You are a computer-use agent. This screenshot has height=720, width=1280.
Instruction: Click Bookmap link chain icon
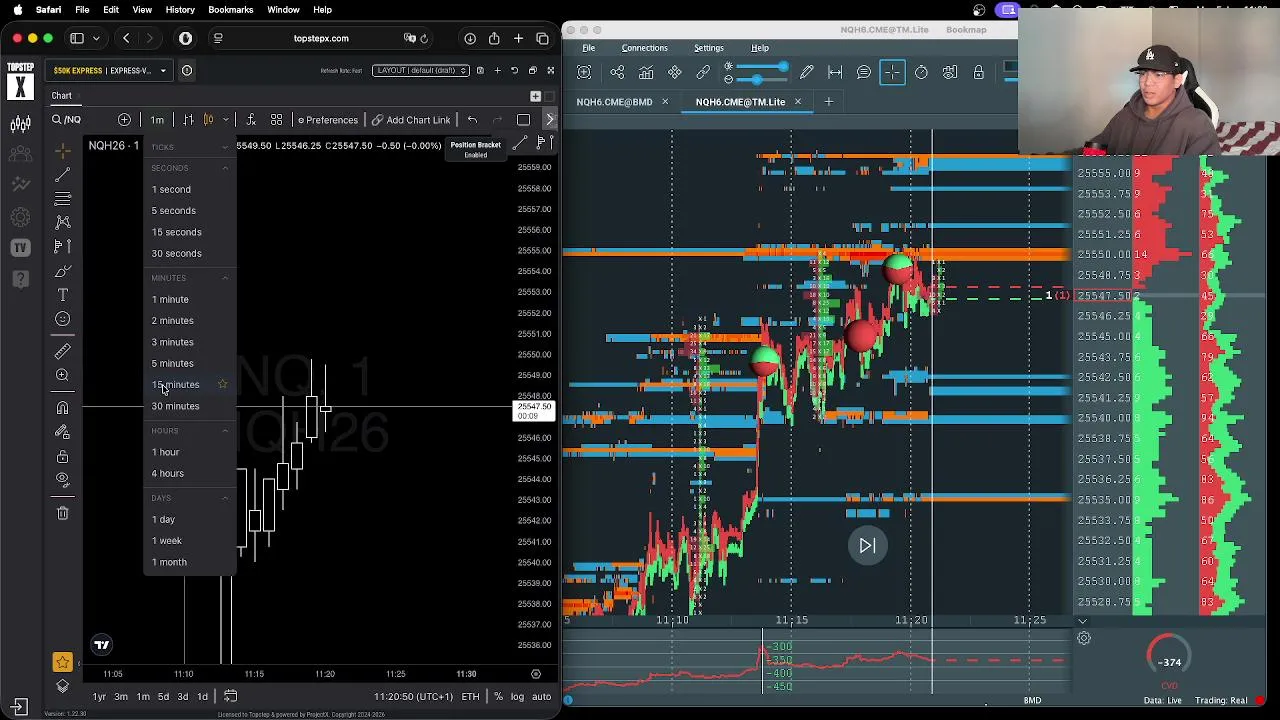[703, 72]
